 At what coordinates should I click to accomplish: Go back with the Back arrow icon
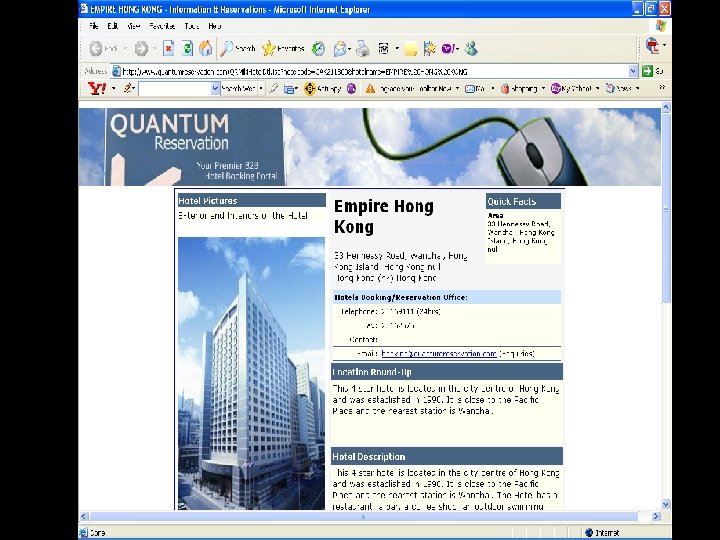click(96, 48)
